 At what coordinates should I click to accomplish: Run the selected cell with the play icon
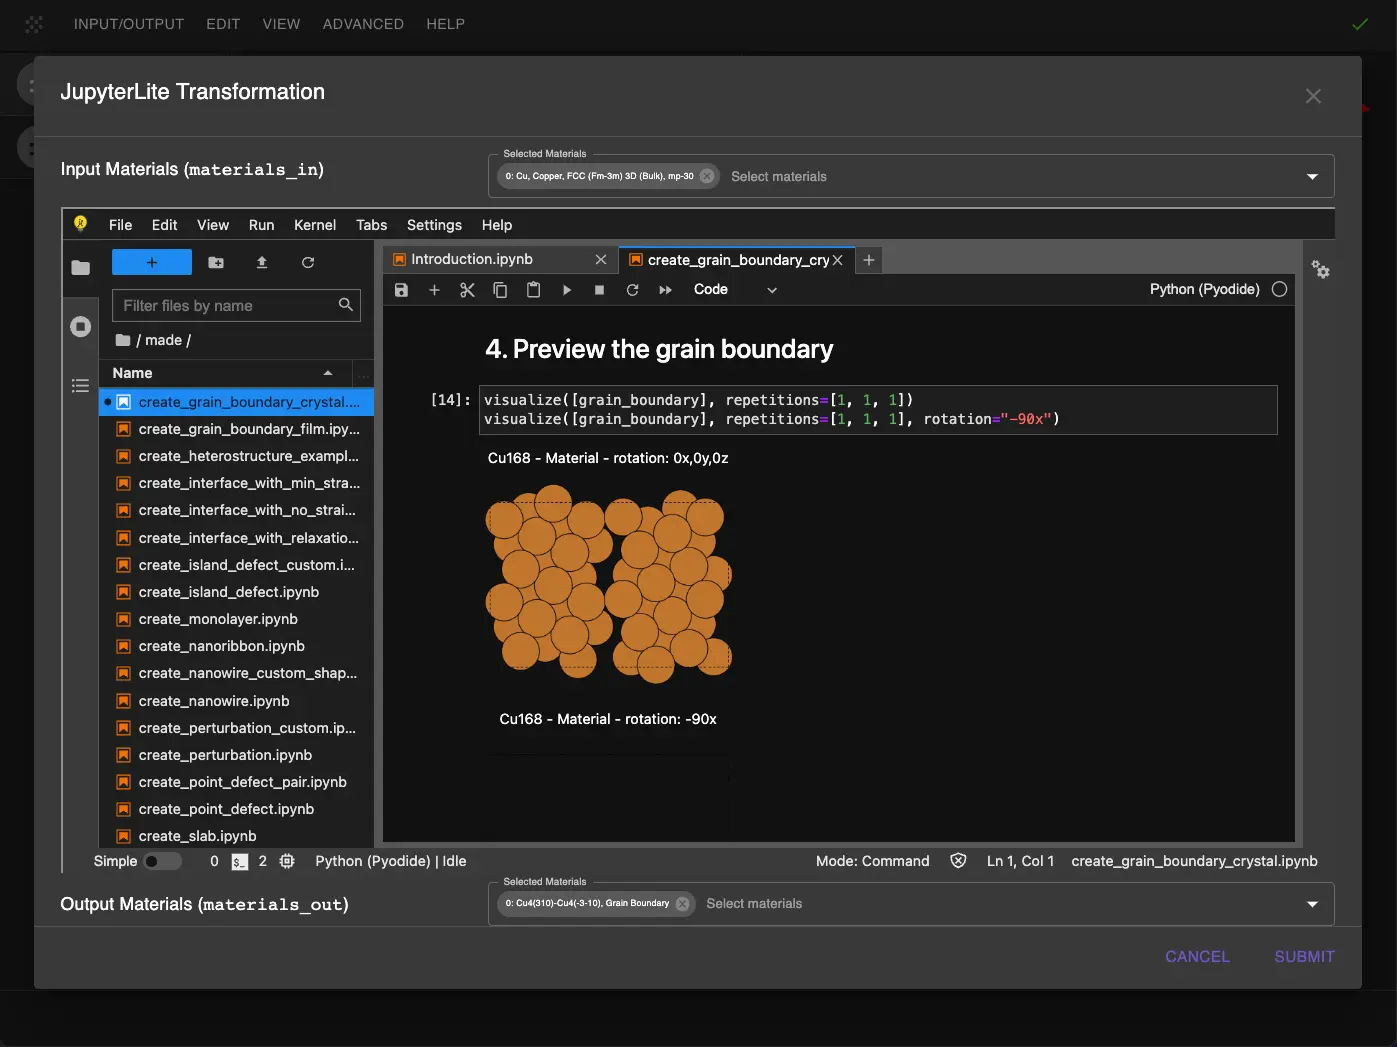pos(567,289)
